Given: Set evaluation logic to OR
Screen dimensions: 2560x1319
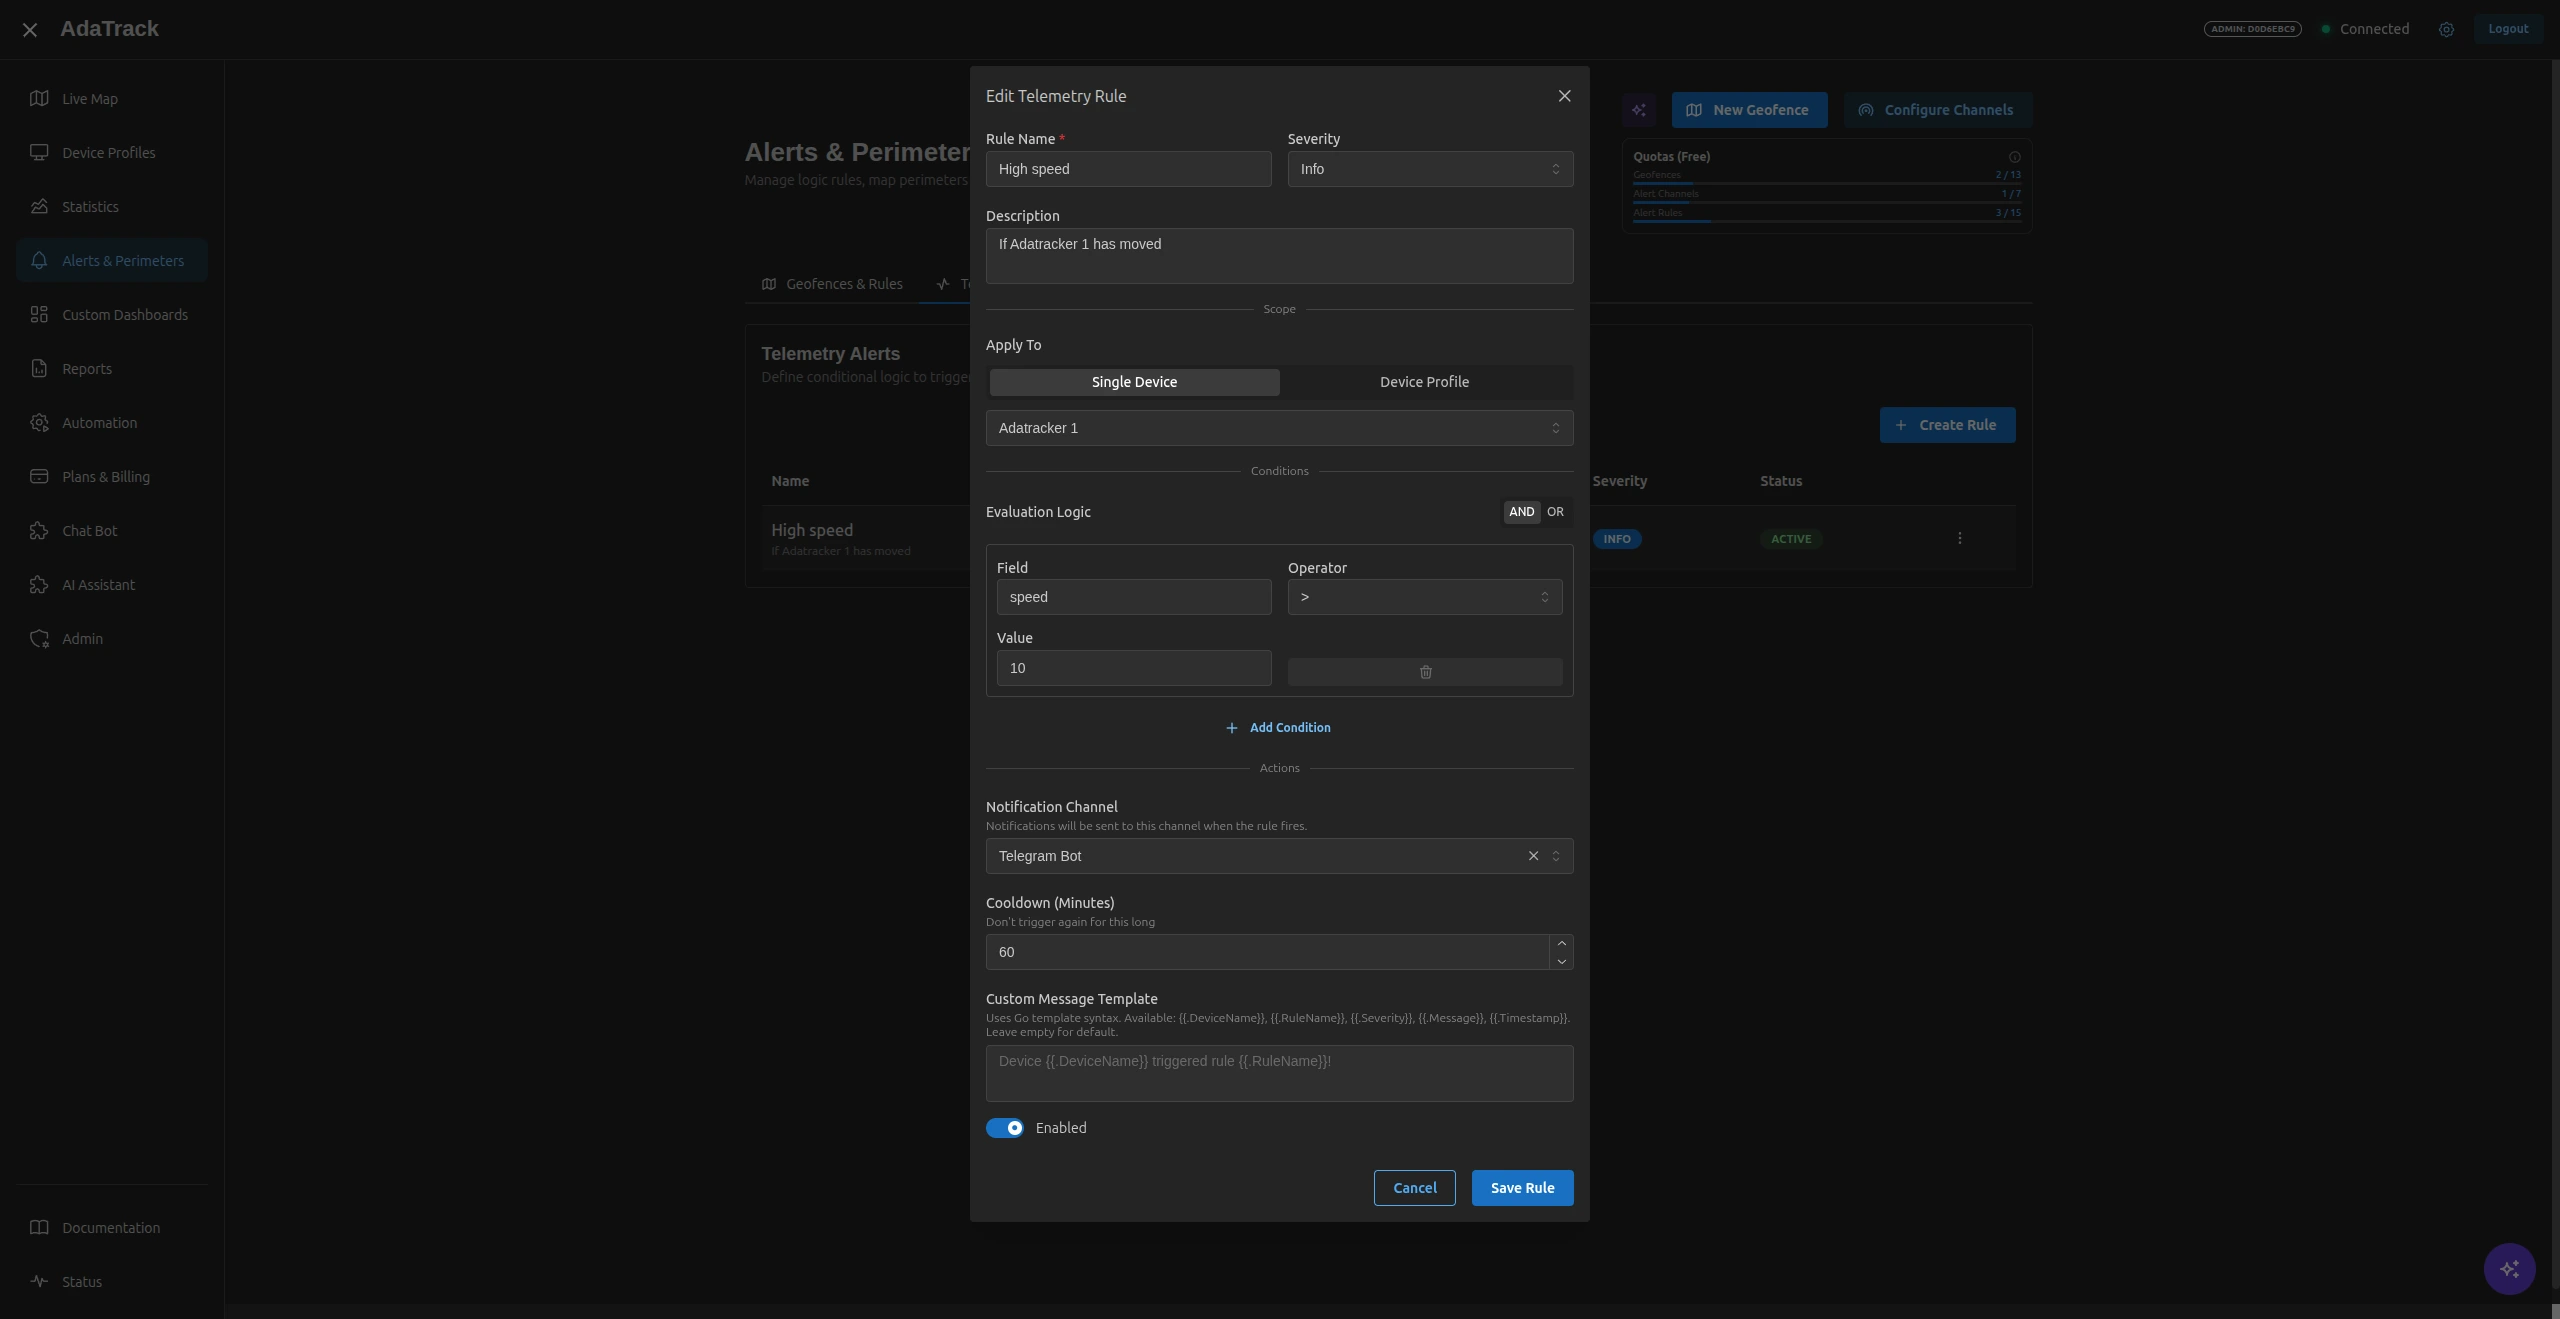Looking at the screenshot, I should (x=1555, y=512).
